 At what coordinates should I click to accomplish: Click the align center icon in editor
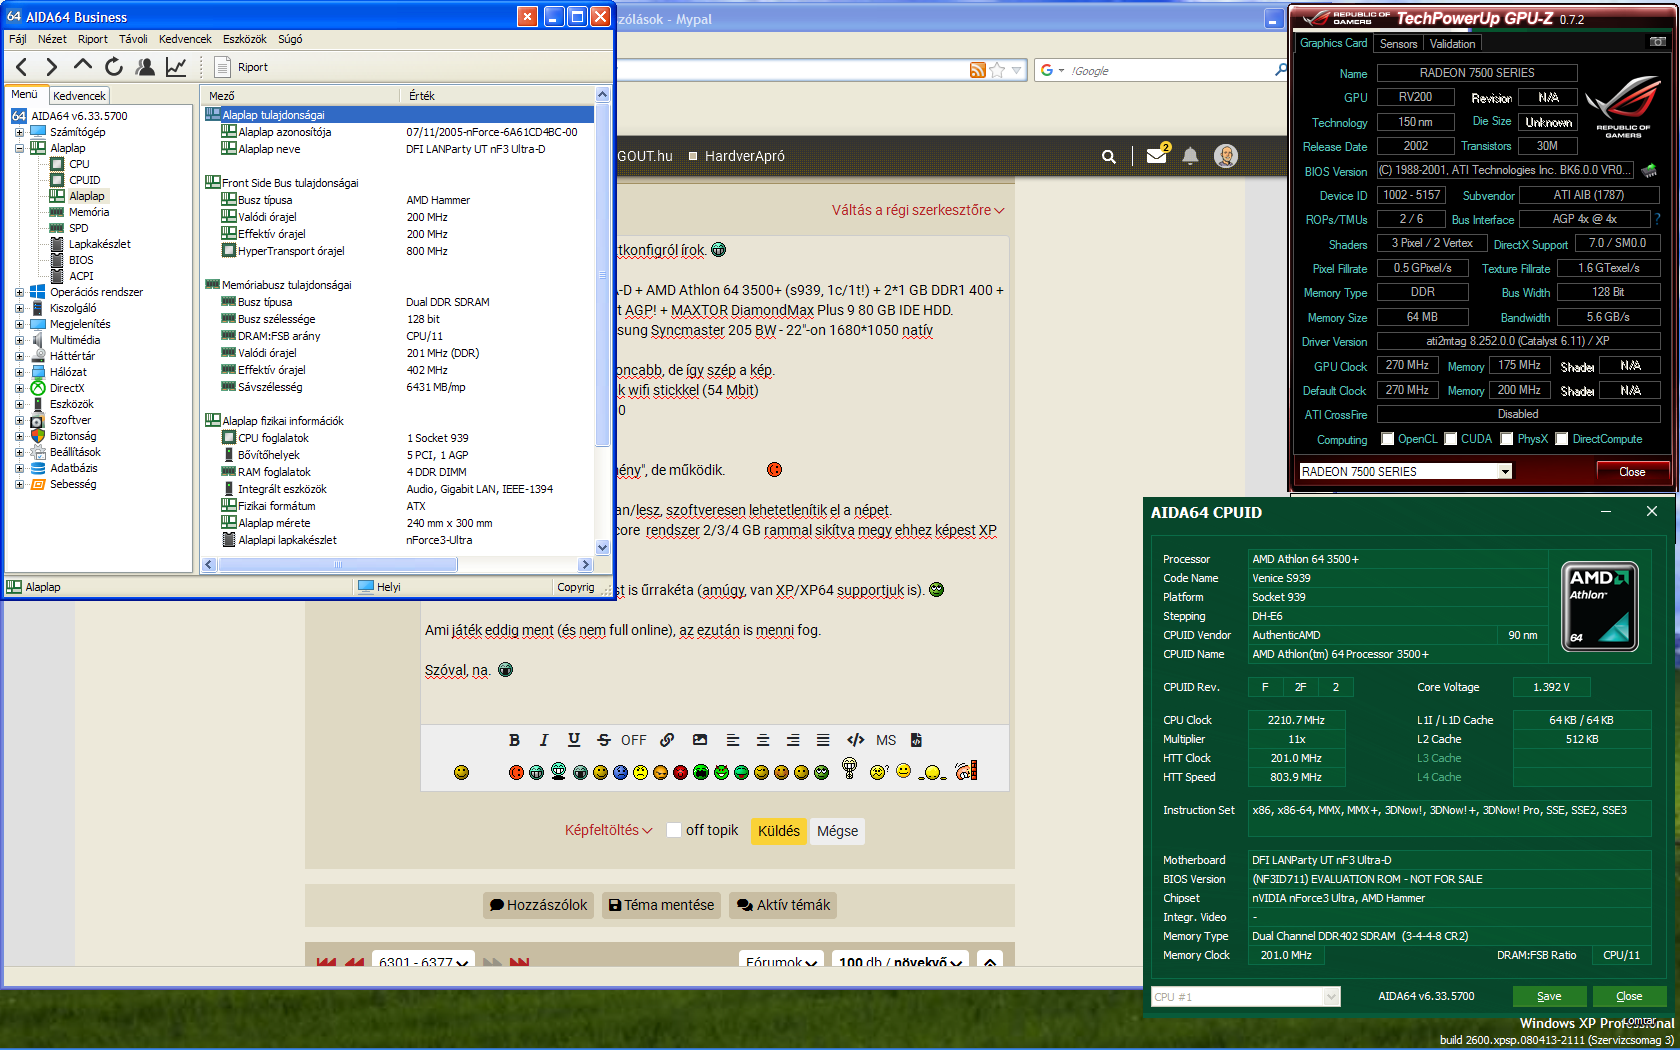[763, 740]
